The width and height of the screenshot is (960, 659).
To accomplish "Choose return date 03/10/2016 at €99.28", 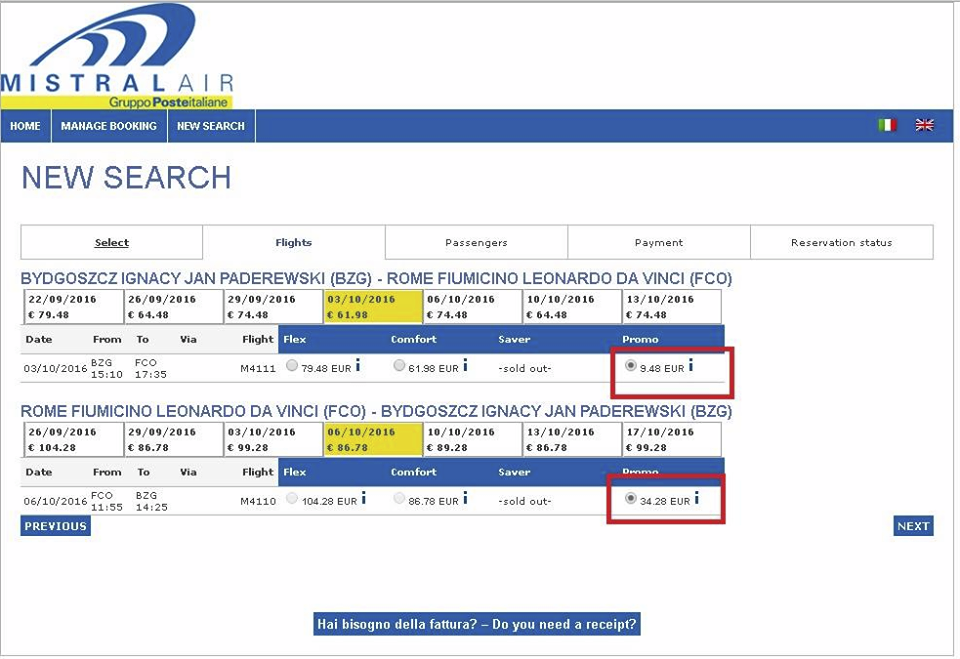I will (x=273, y=440).
